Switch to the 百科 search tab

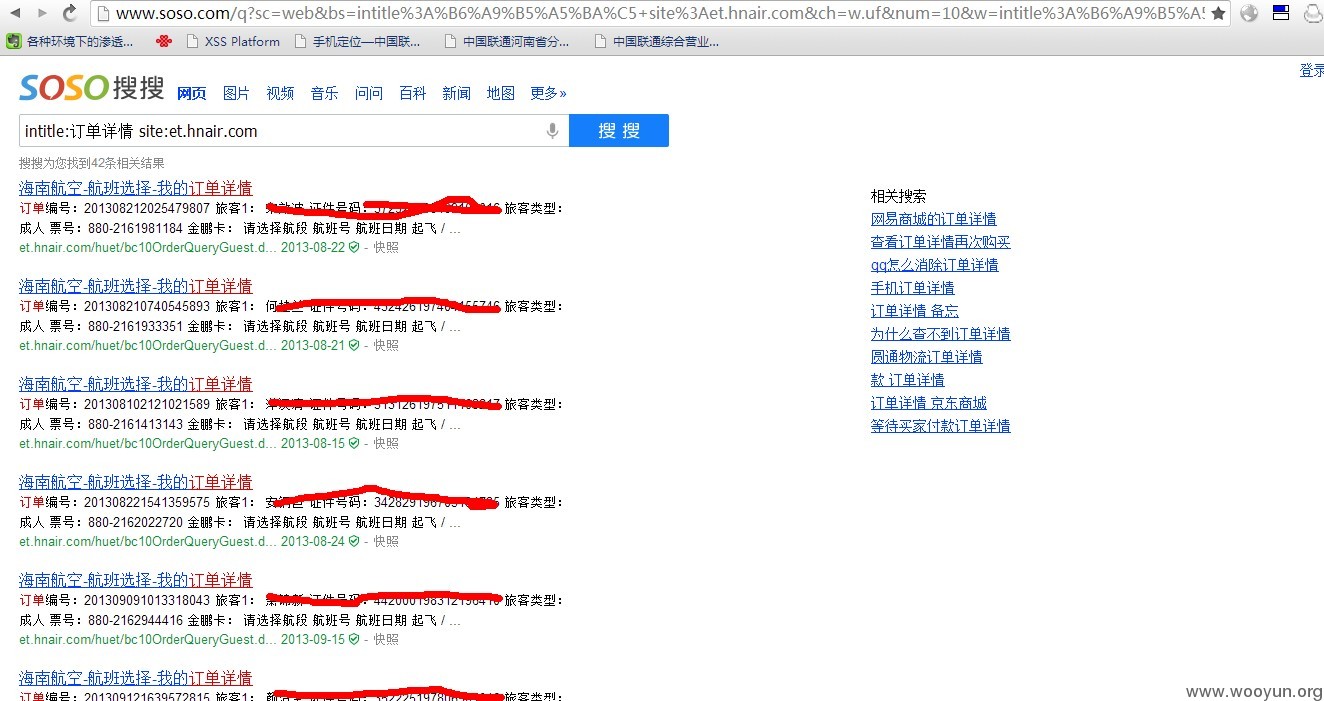pyautogui.click(x=412, y=93)
